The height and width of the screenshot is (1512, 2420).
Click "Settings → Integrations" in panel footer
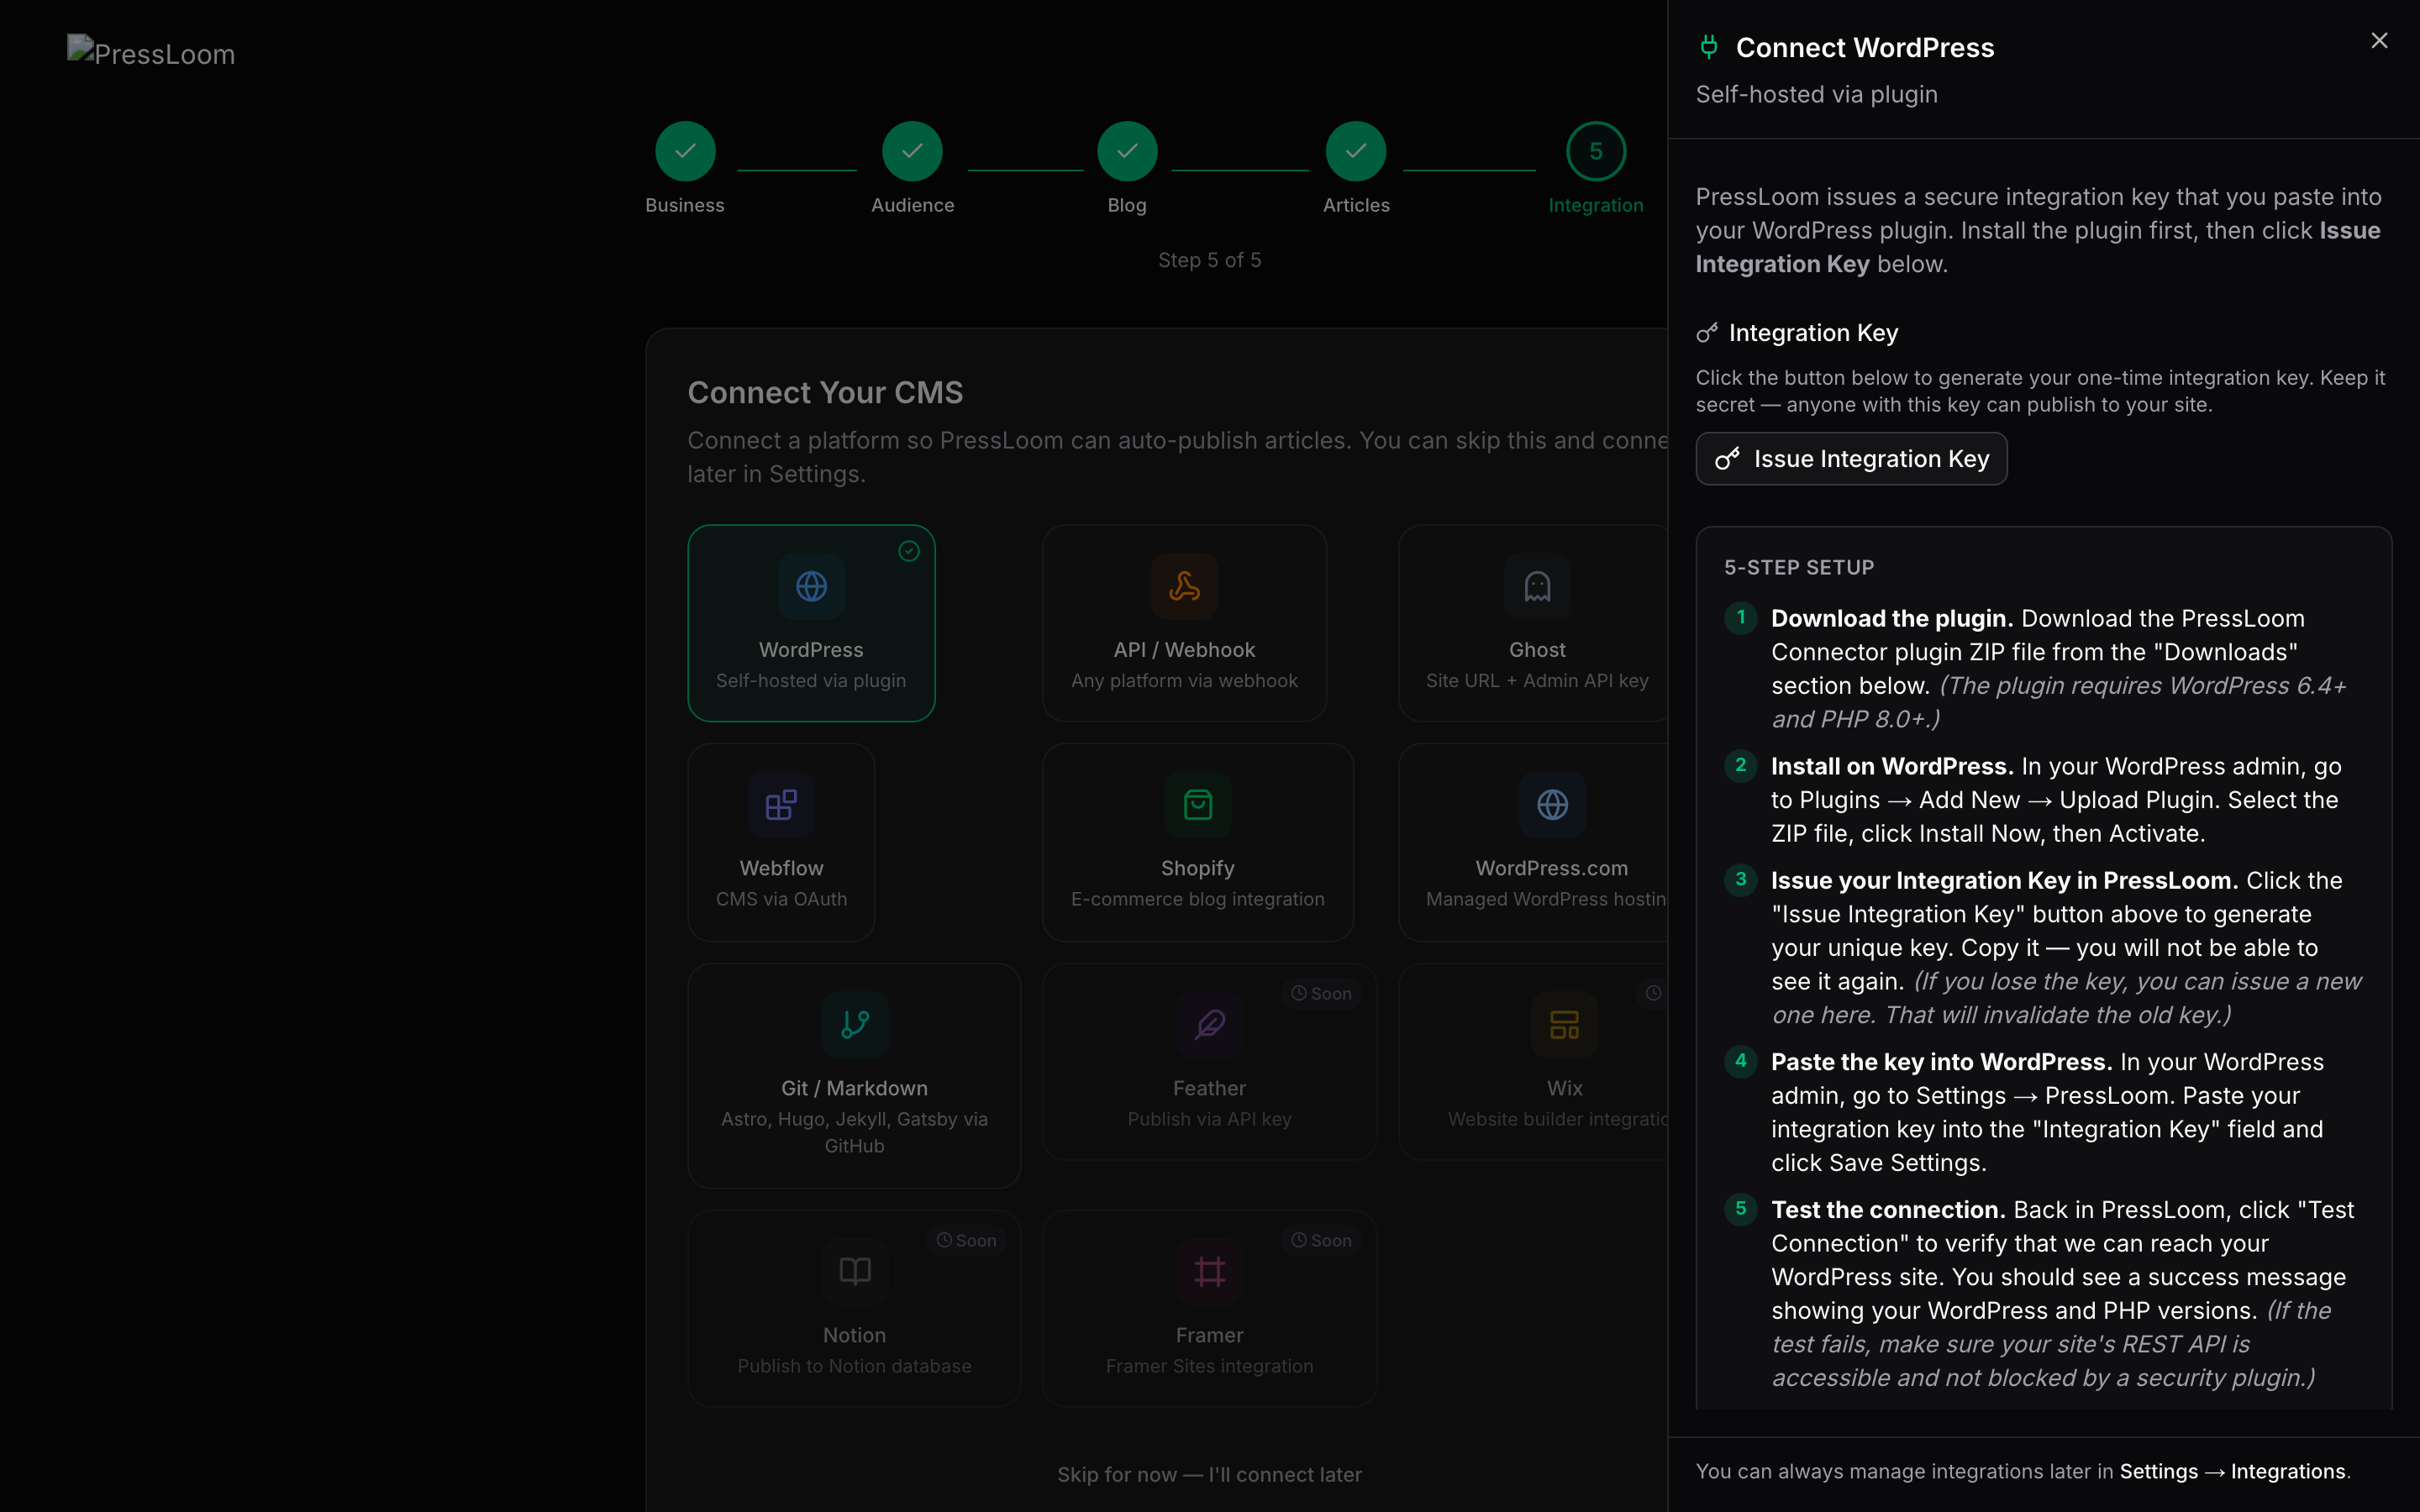tap(2232, 1471)
